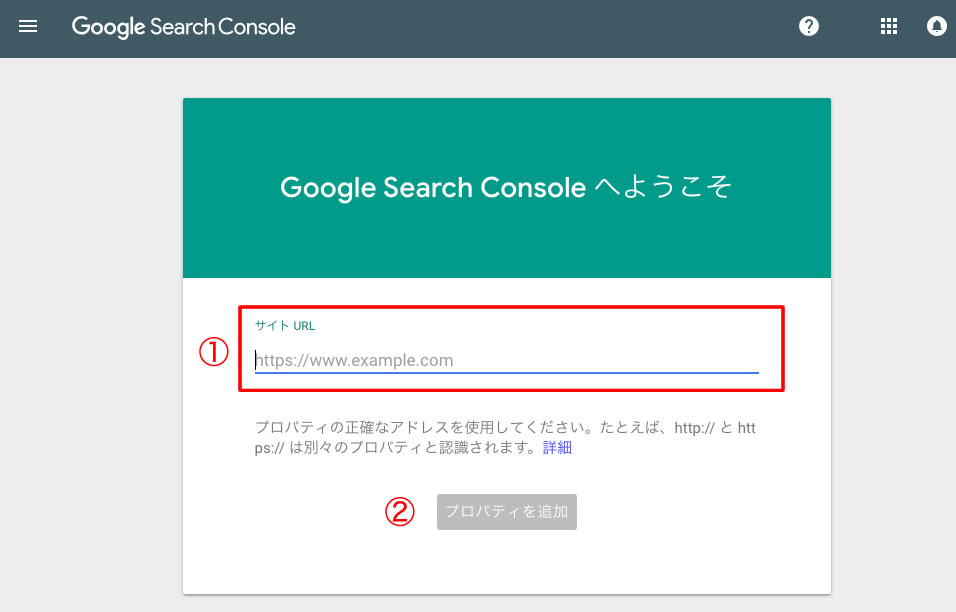Click the circled number 1 marker

coord(213,351)
